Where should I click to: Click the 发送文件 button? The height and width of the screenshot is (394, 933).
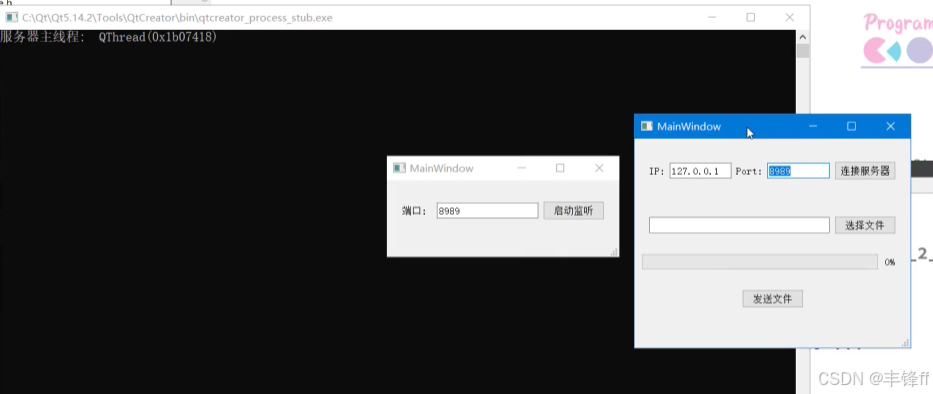[772, 299]
